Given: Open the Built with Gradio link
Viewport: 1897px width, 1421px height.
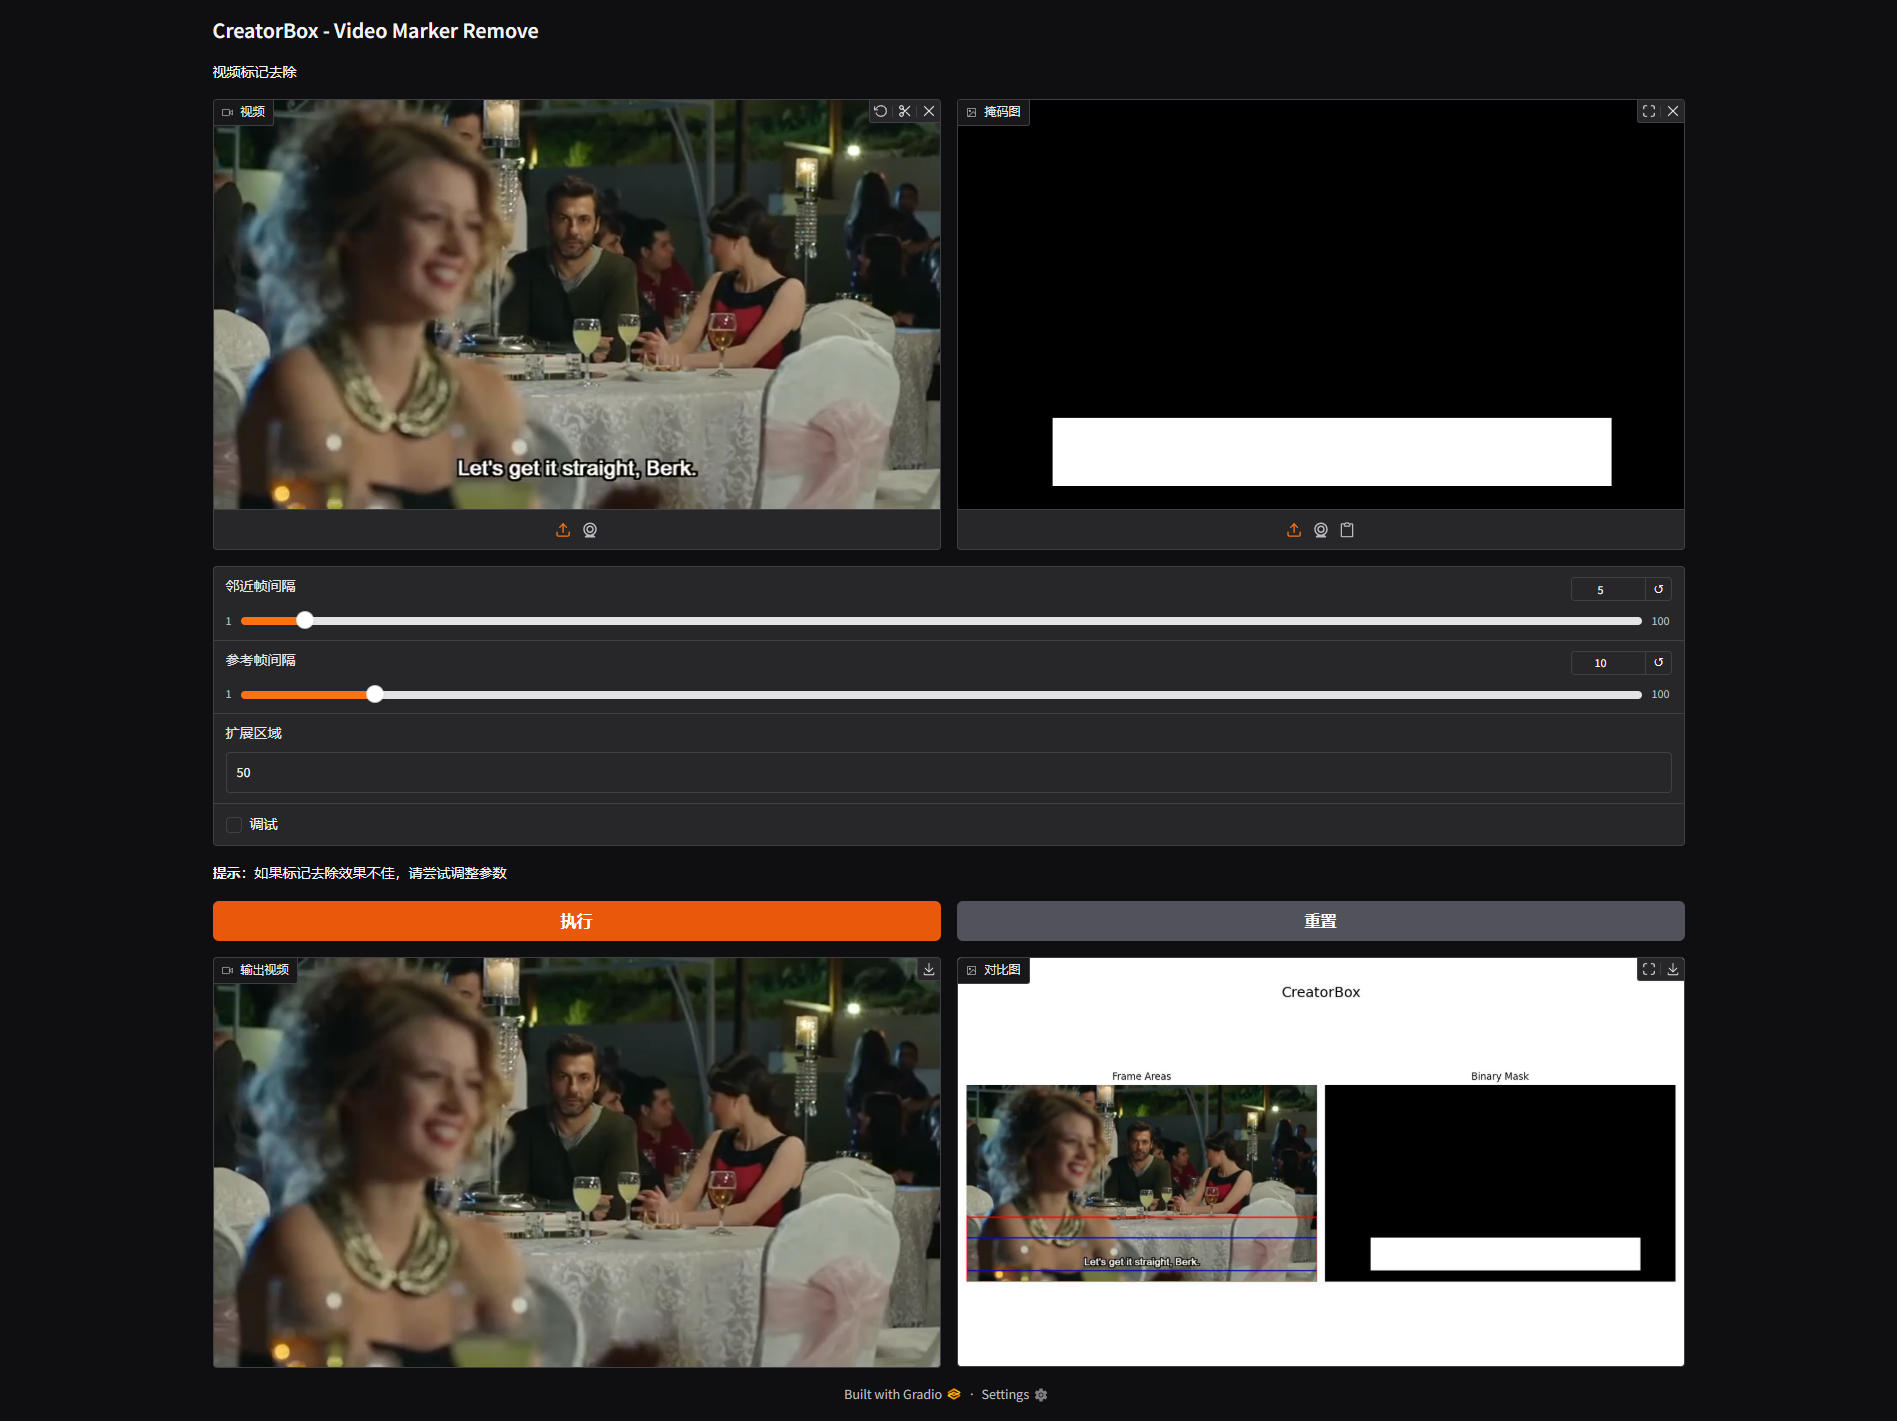Looking at the screenshot, I should [902, 1394].
